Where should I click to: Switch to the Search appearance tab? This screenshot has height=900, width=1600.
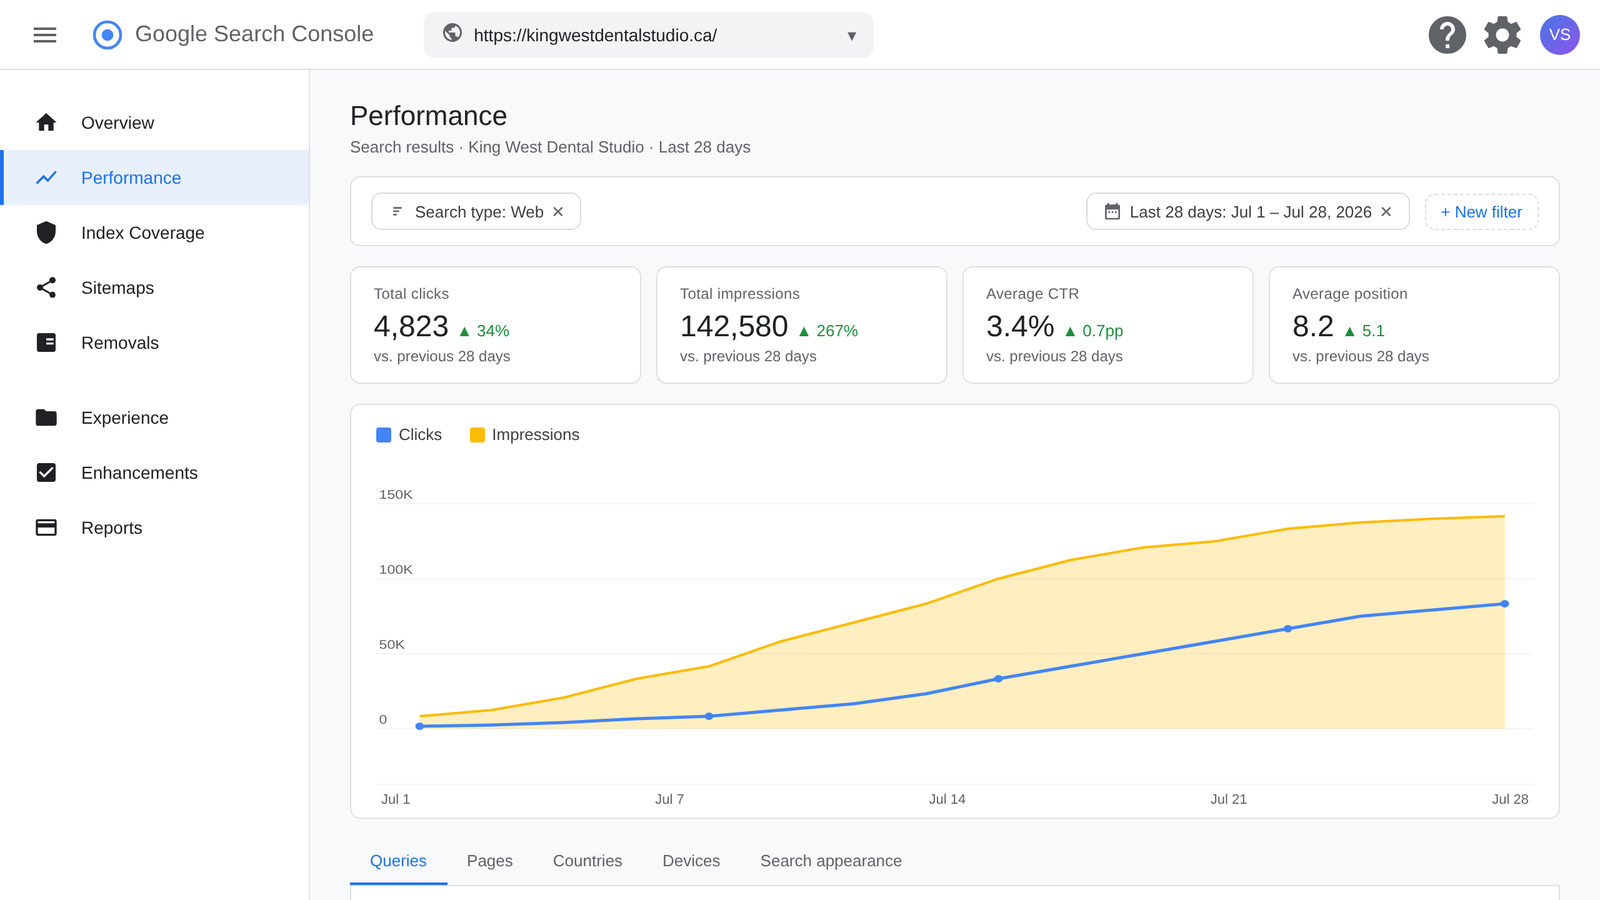point(831,861)
